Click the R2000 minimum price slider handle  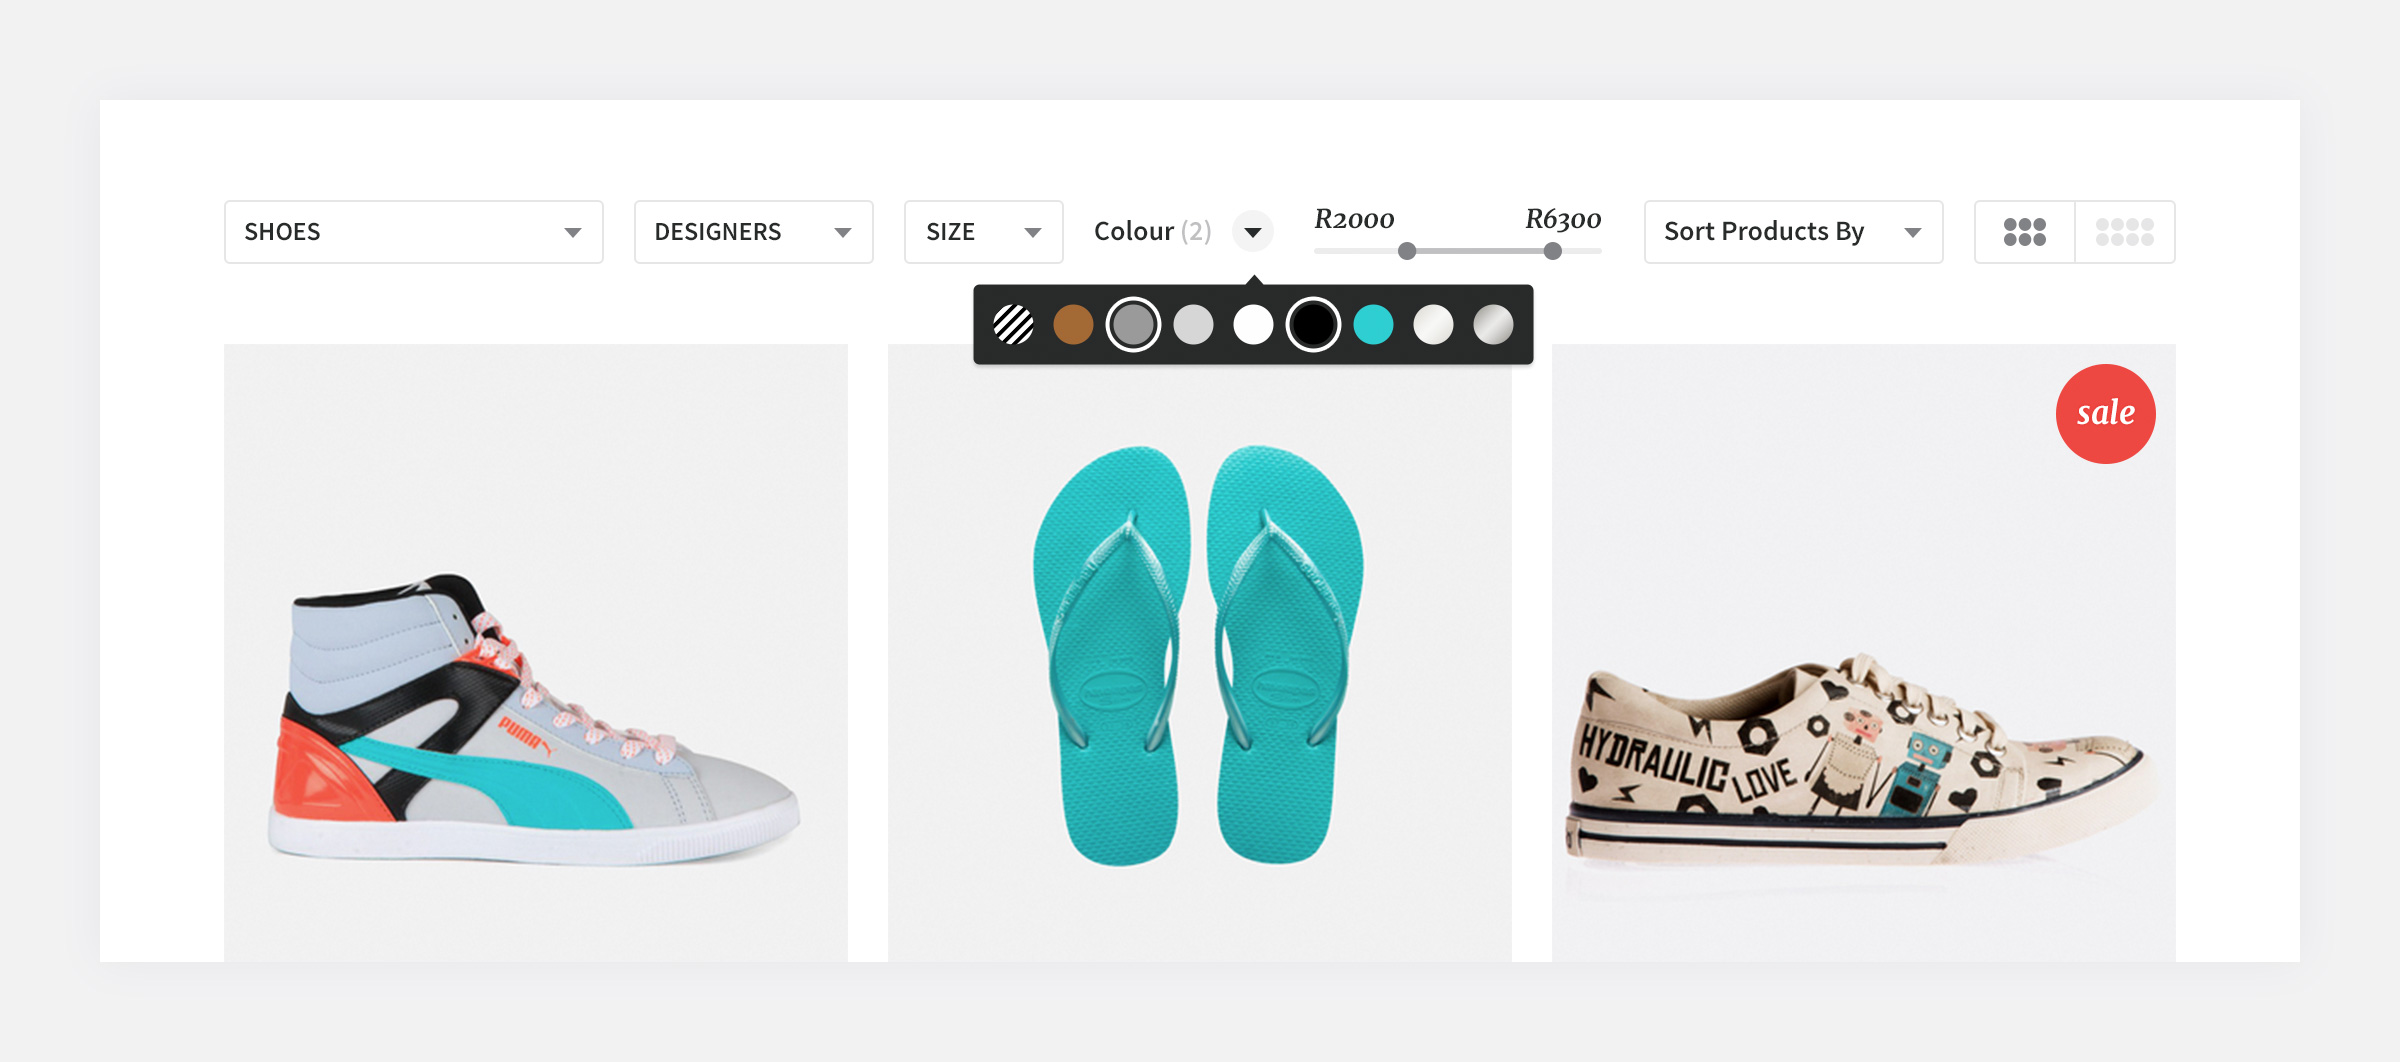pyautogui.click(x=1407, y=251)
